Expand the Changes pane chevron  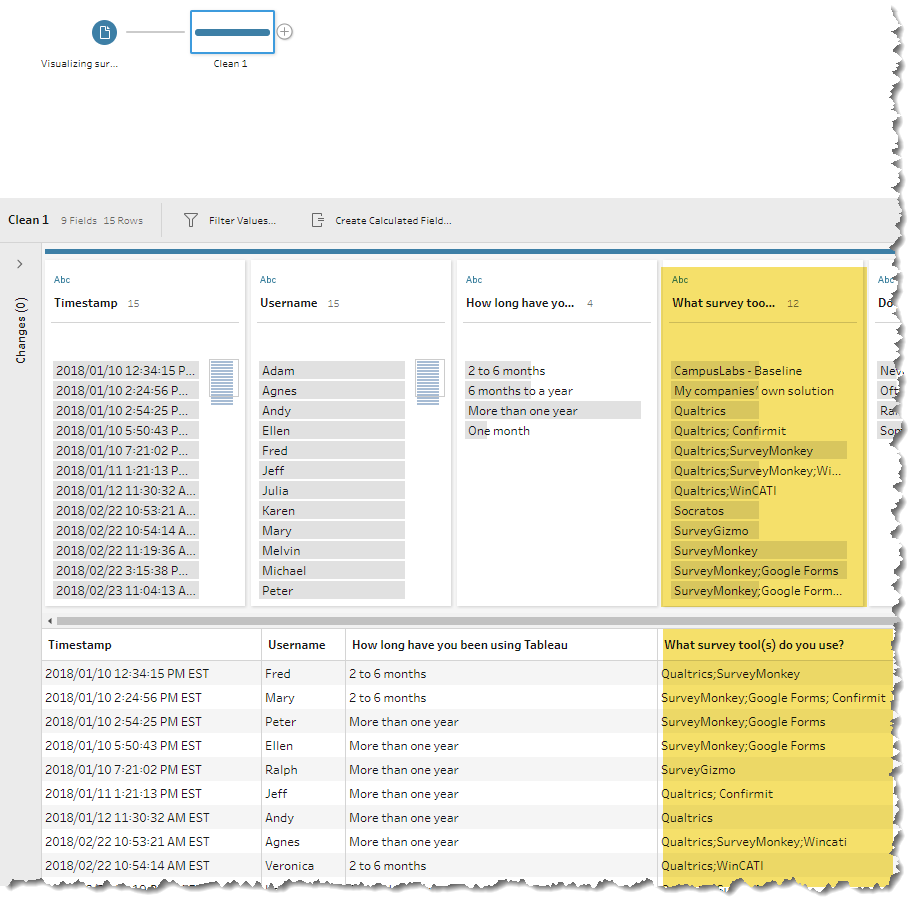[x=20, y=264]
